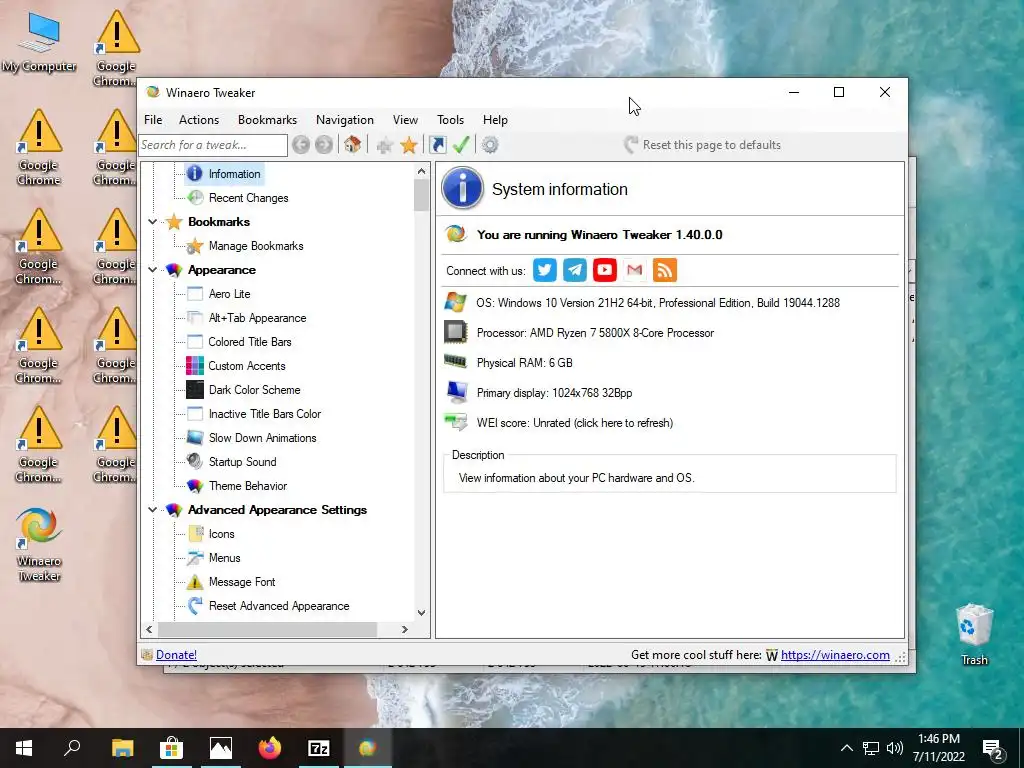Click the green checkmark toolbar icon
The height and width of the screenshot is (768, 1024).
pyautogui.click(x=461, y=144)
